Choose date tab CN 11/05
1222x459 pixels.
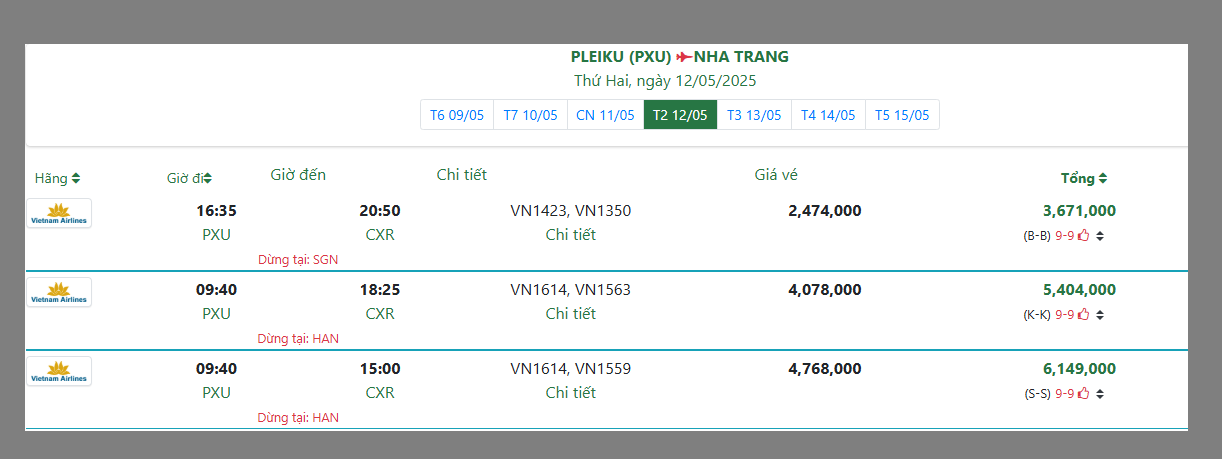pos(605,115)
